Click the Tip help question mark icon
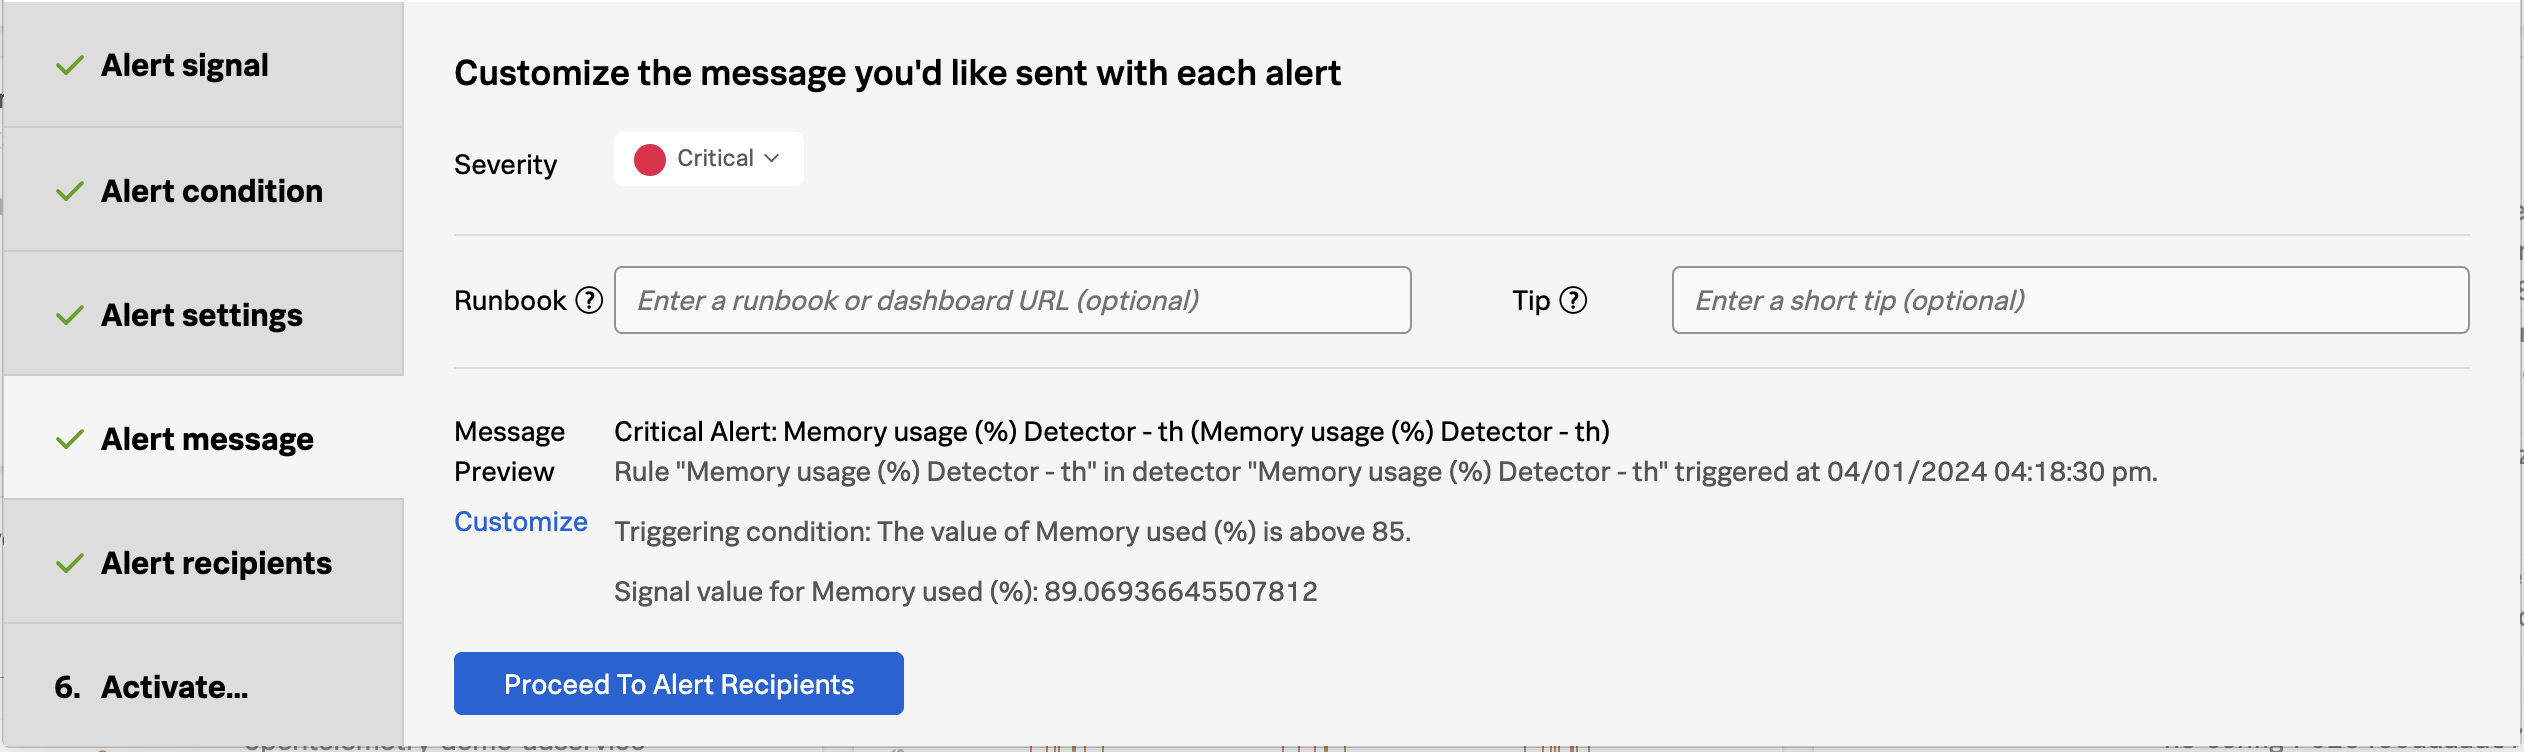2524x752 pixels. pos(1573,300)
